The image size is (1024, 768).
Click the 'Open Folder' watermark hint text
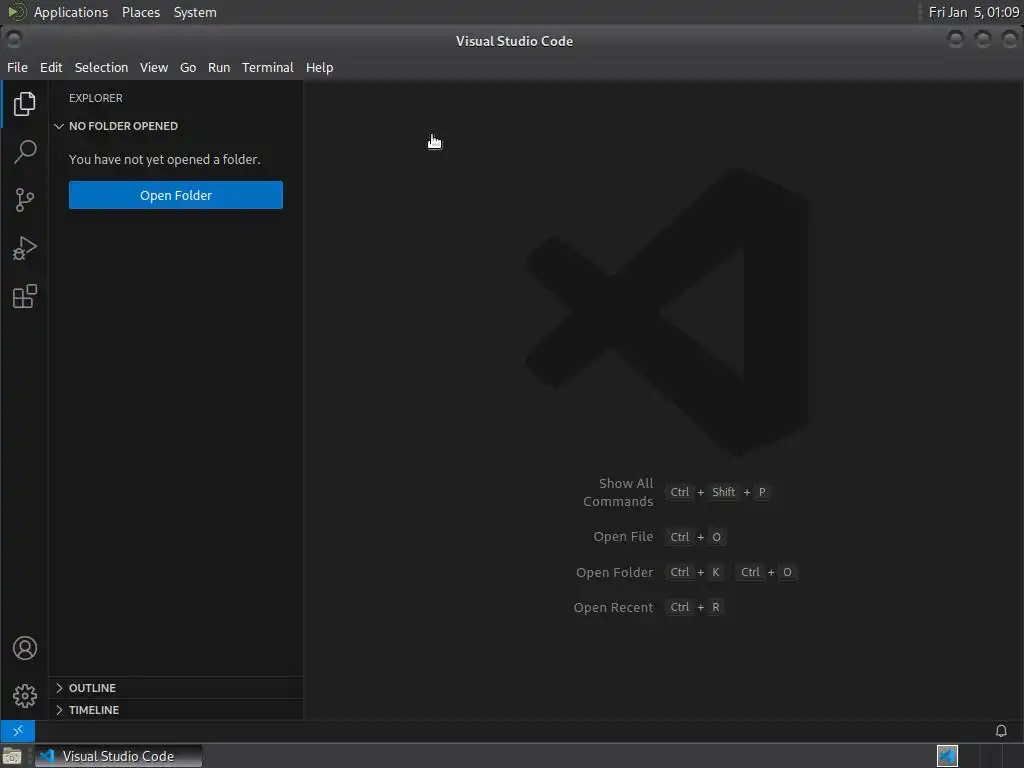tap(615, 572)
